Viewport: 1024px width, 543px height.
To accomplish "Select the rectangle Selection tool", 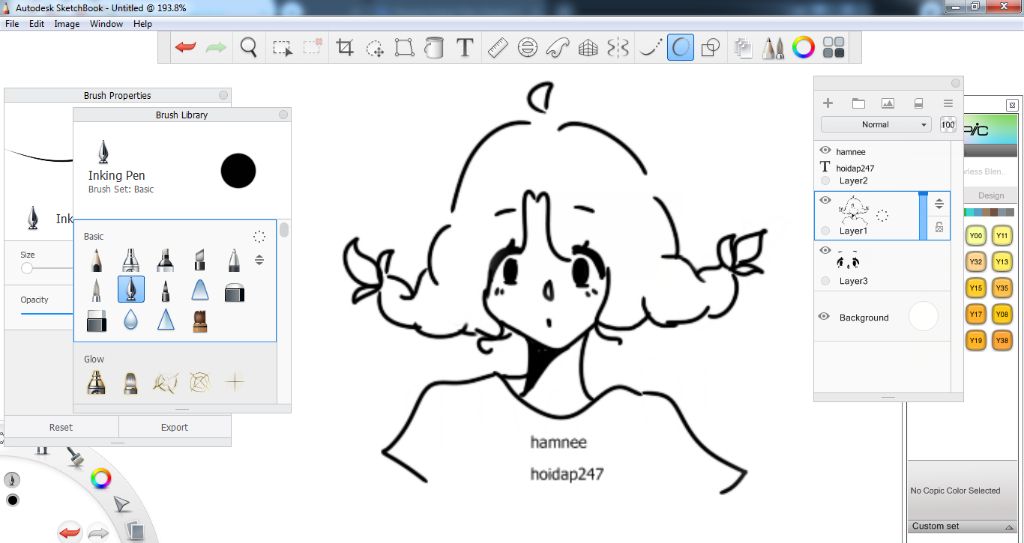I will 282,48.
